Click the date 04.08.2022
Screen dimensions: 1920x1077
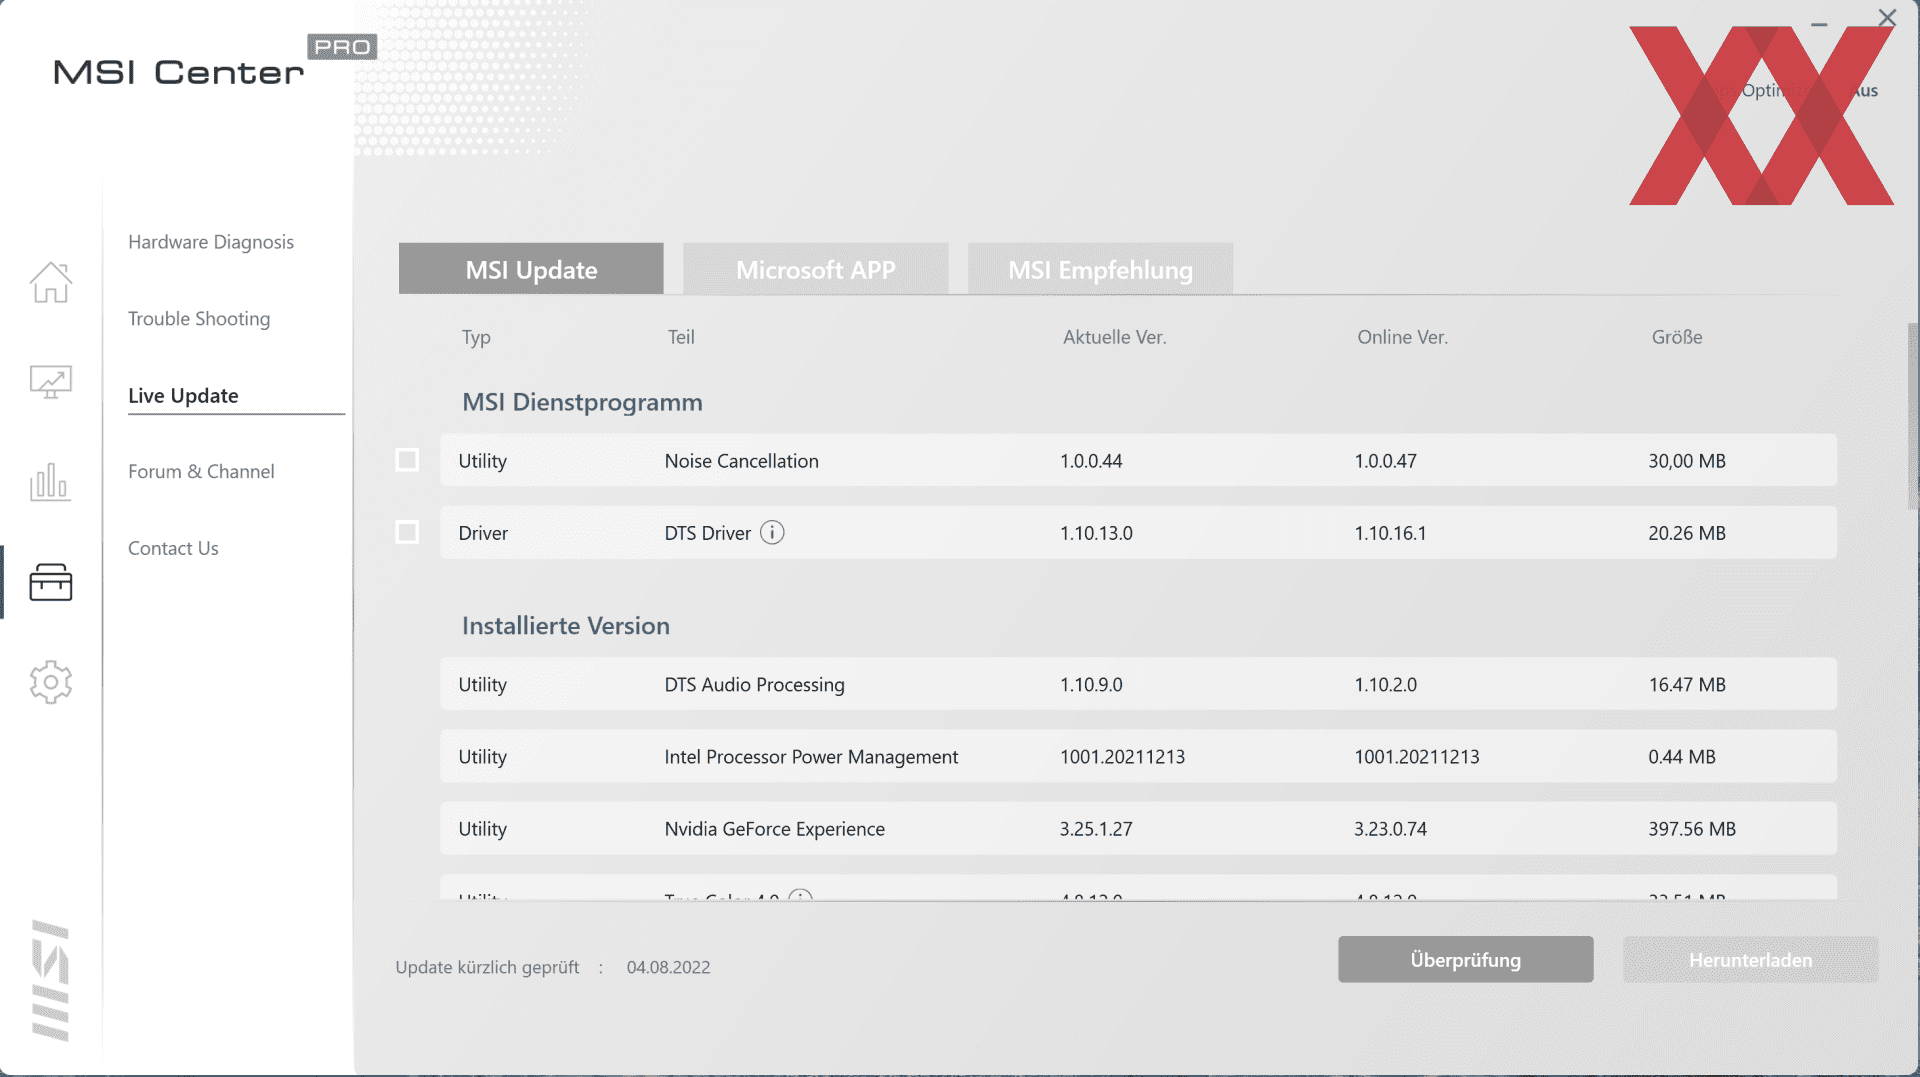point(668,967)
